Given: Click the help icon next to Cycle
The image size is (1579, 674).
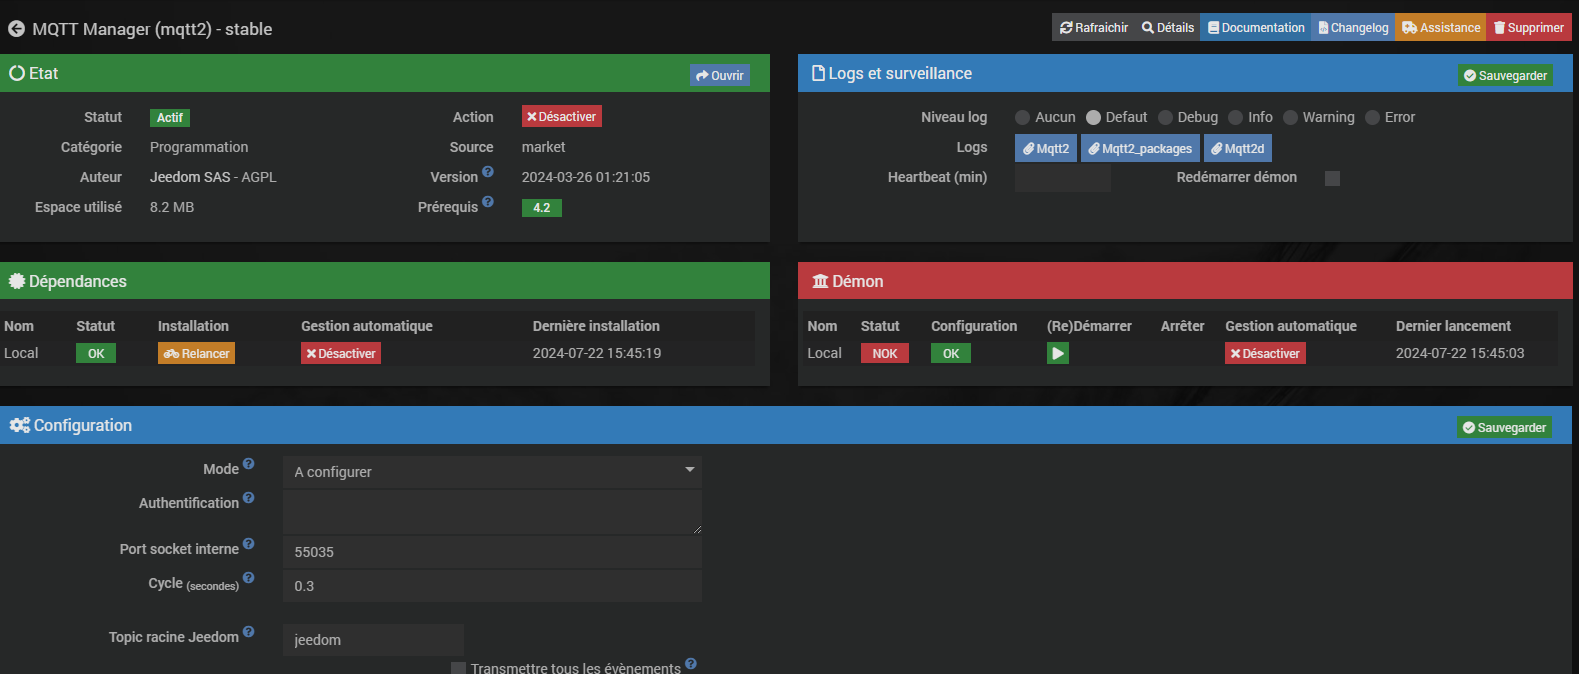Looking at the screenshot, I should 249,578.
